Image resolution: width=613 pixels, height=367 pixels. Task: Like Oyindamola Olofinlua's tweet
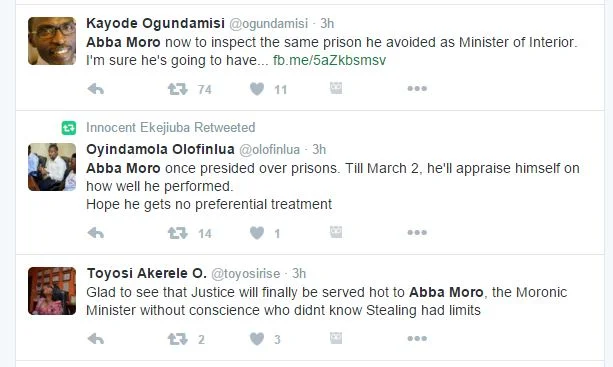coord(257,233)
